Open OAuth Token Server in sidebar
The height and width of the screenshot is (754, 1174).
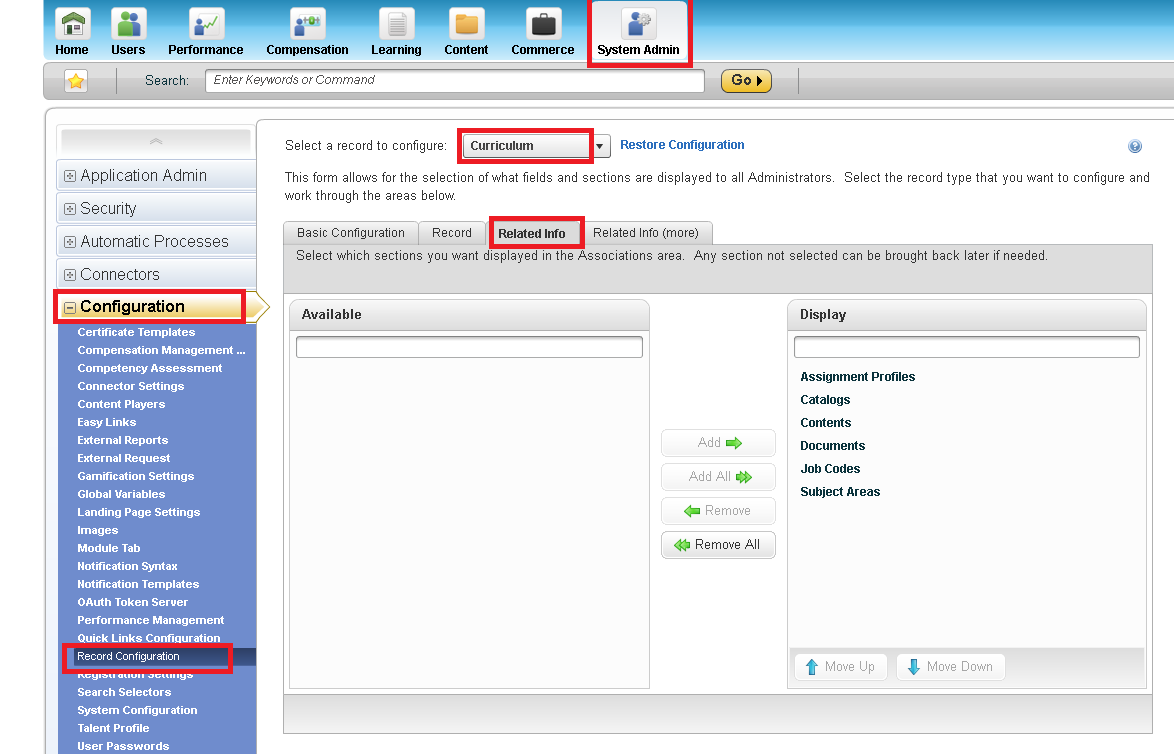[133, 602]
